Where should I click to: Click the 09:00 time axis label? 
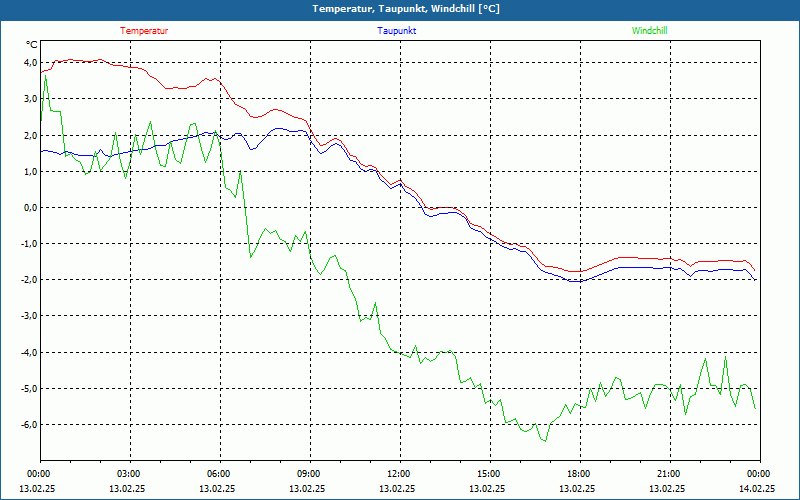(x=308, y=474)
